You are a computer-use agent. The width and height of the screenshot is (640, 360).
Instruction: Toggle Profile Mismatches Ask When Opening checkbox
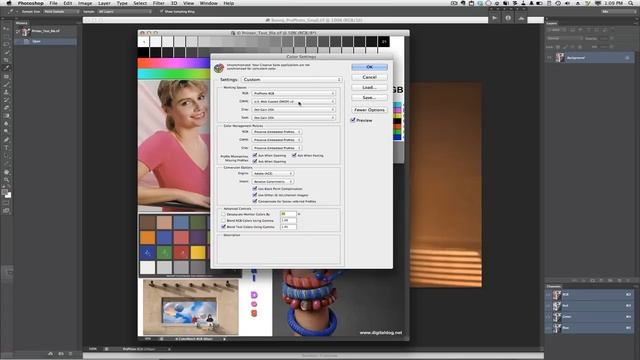coord(255,155)
